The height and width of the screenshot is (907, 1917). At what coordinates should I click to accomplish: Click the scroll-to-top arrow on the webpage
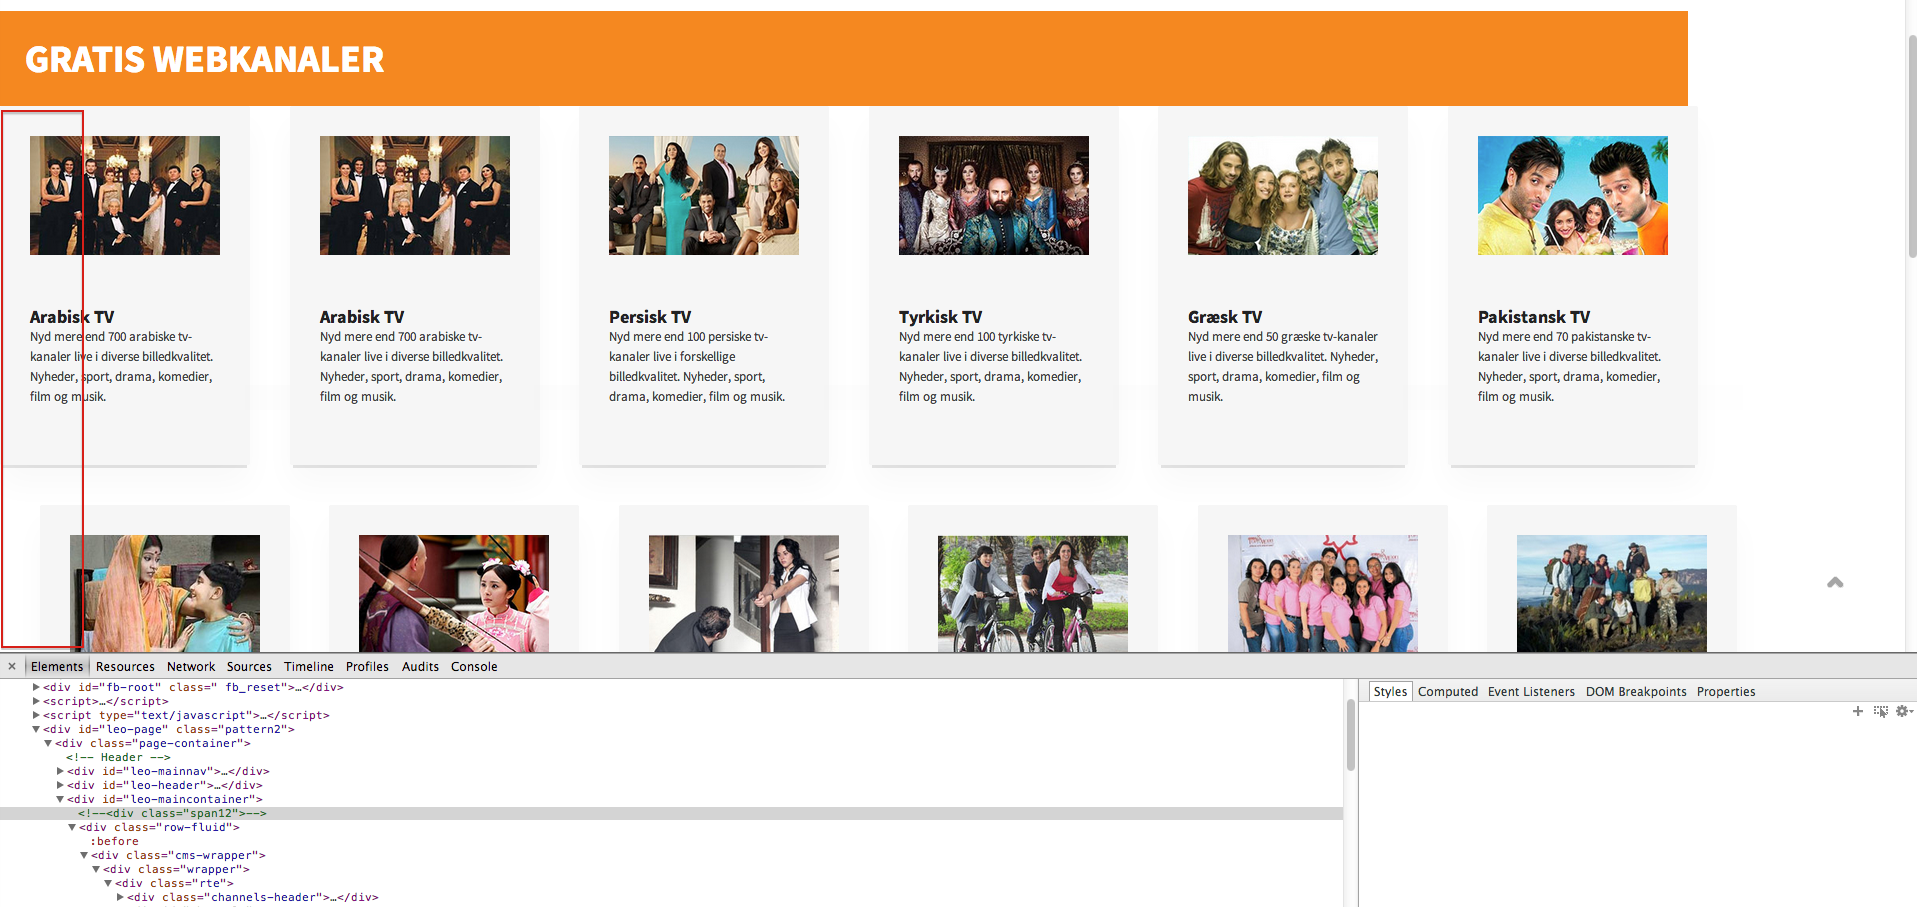click(1835, 582)
